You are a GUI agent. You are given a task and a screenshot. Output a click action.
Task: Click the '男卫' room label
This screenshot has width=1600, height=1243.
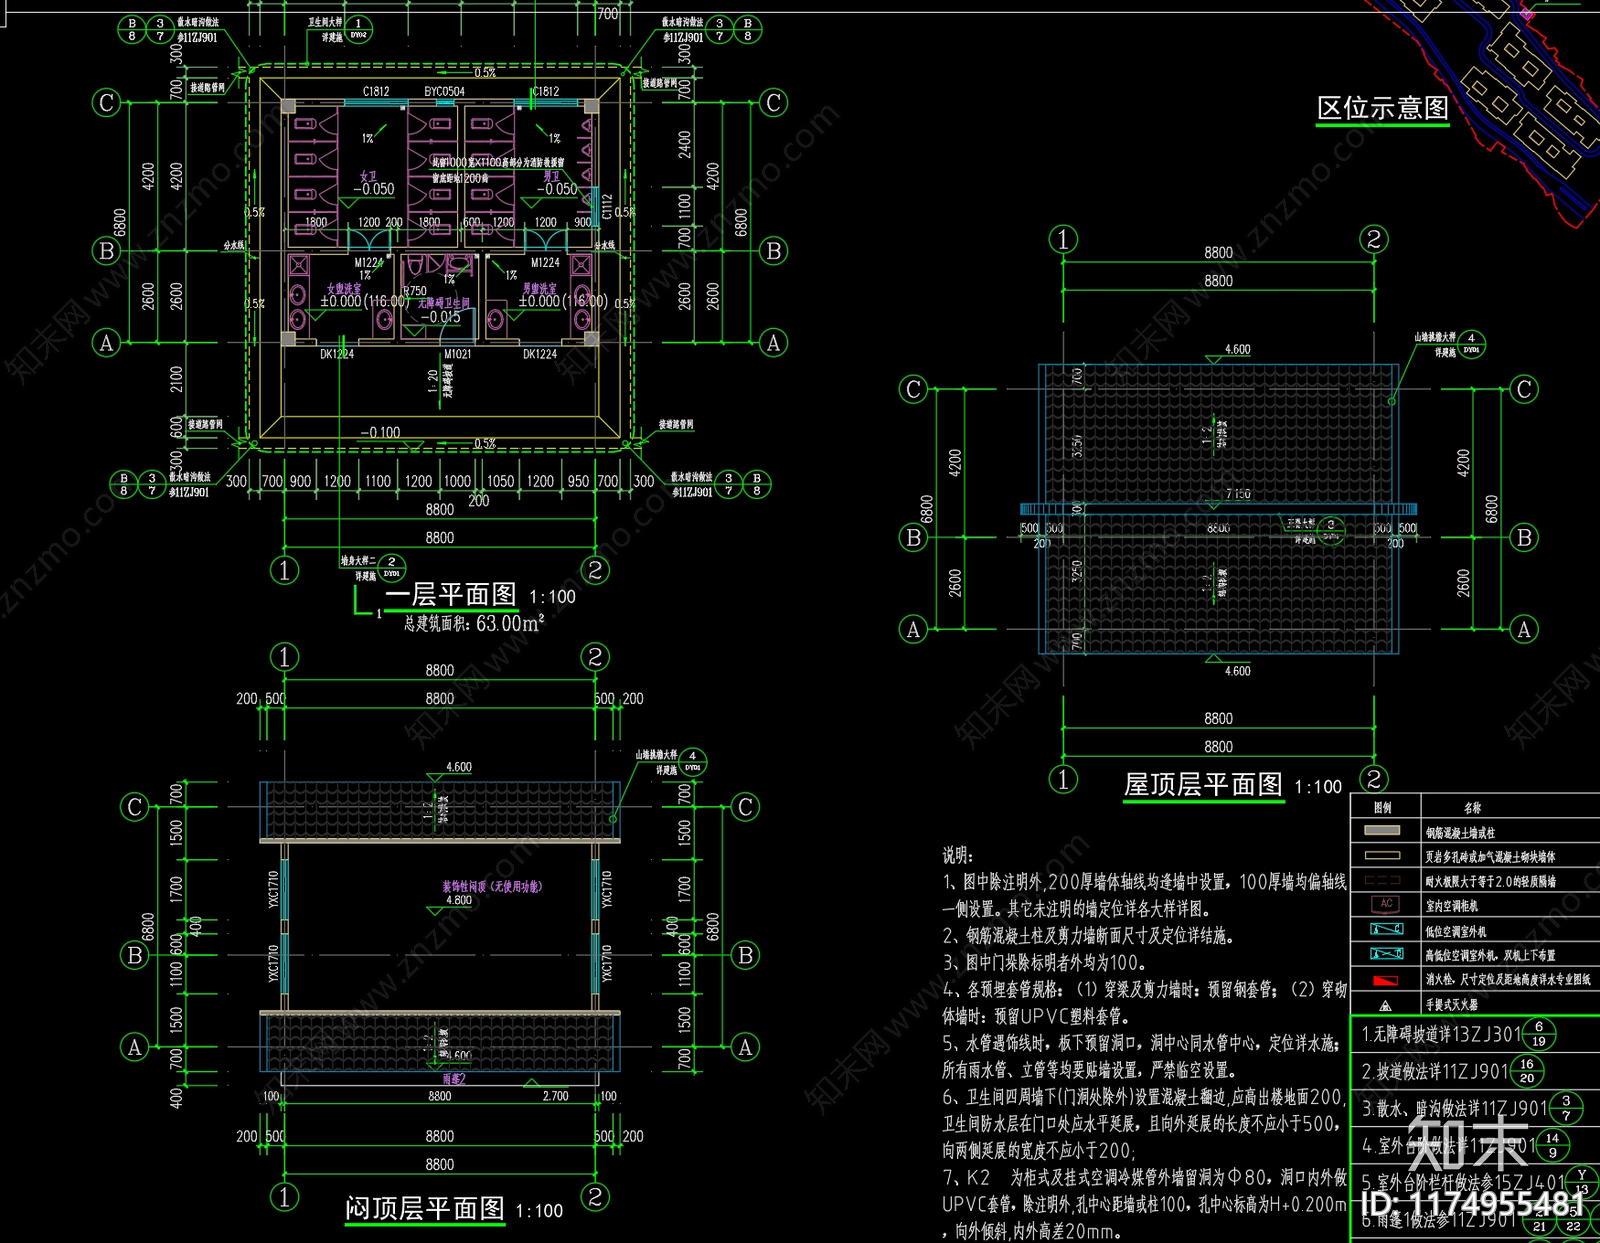pyautogui.click(x=551, y=176)
